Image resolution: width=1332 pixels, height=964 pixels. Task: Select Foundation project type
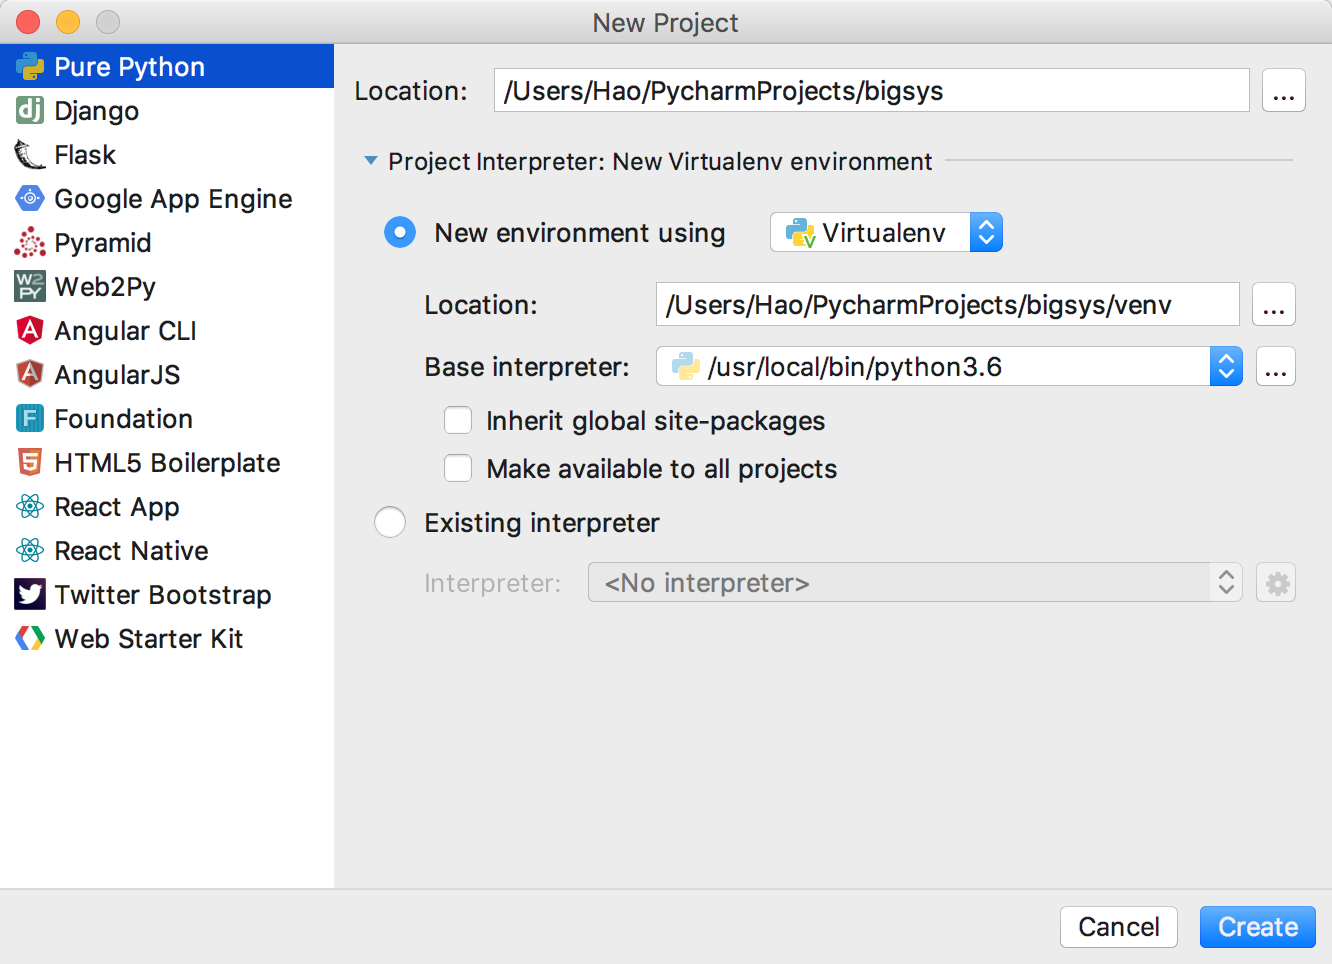pyautogui.click(x=123, y=419)
